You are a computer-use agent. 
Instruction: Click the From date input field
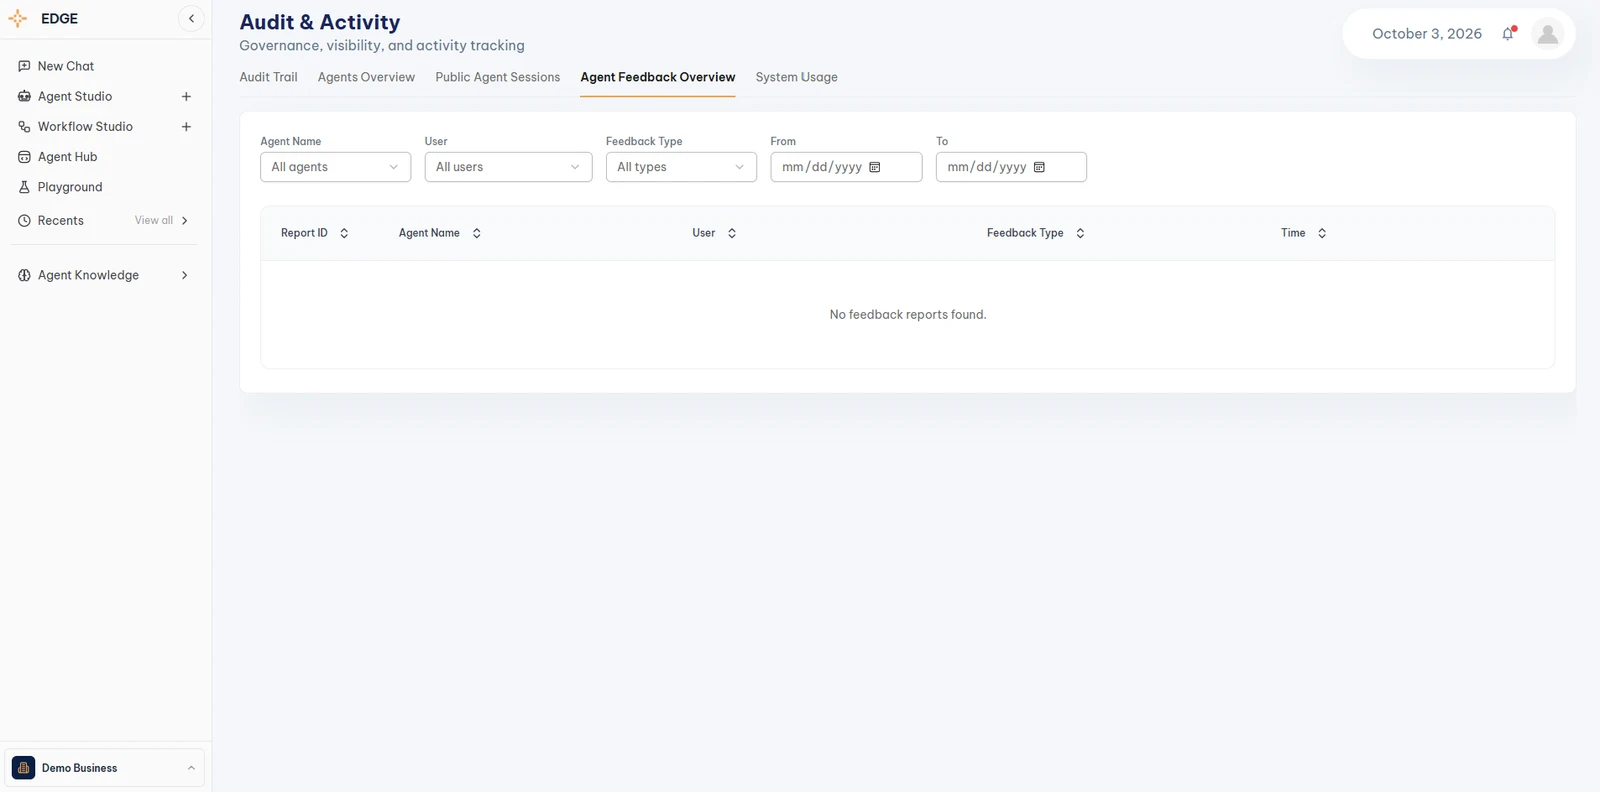[846, 167]
